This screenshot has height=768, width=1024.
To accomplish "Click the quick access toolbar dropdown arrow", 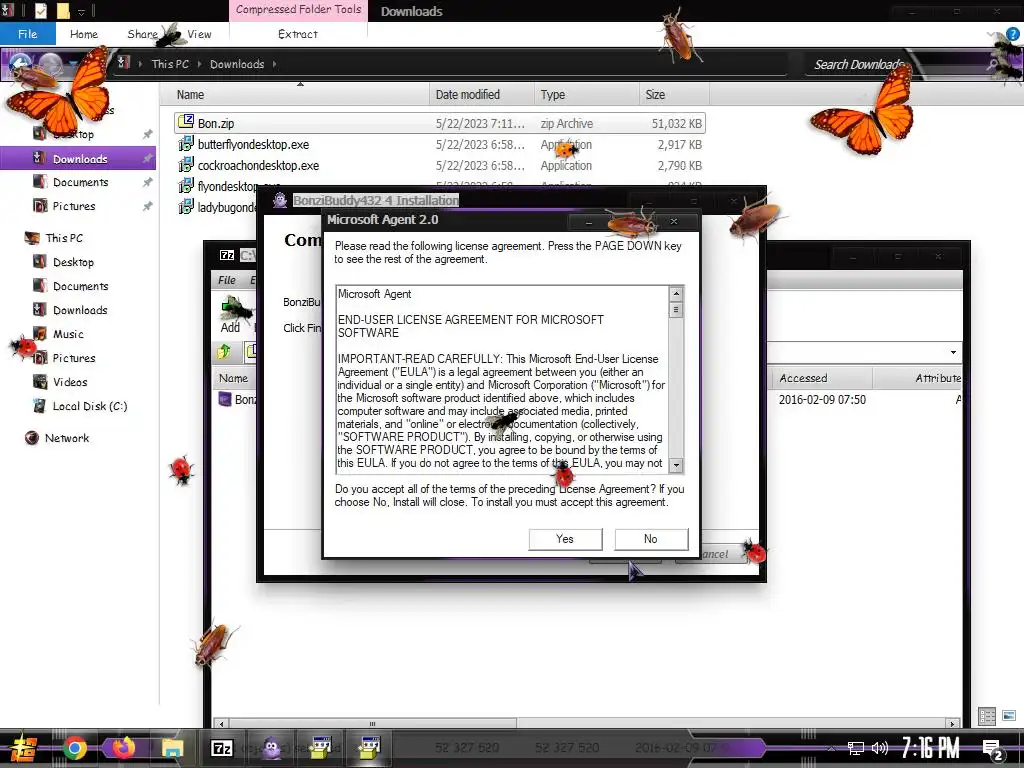I will [82, 11].
